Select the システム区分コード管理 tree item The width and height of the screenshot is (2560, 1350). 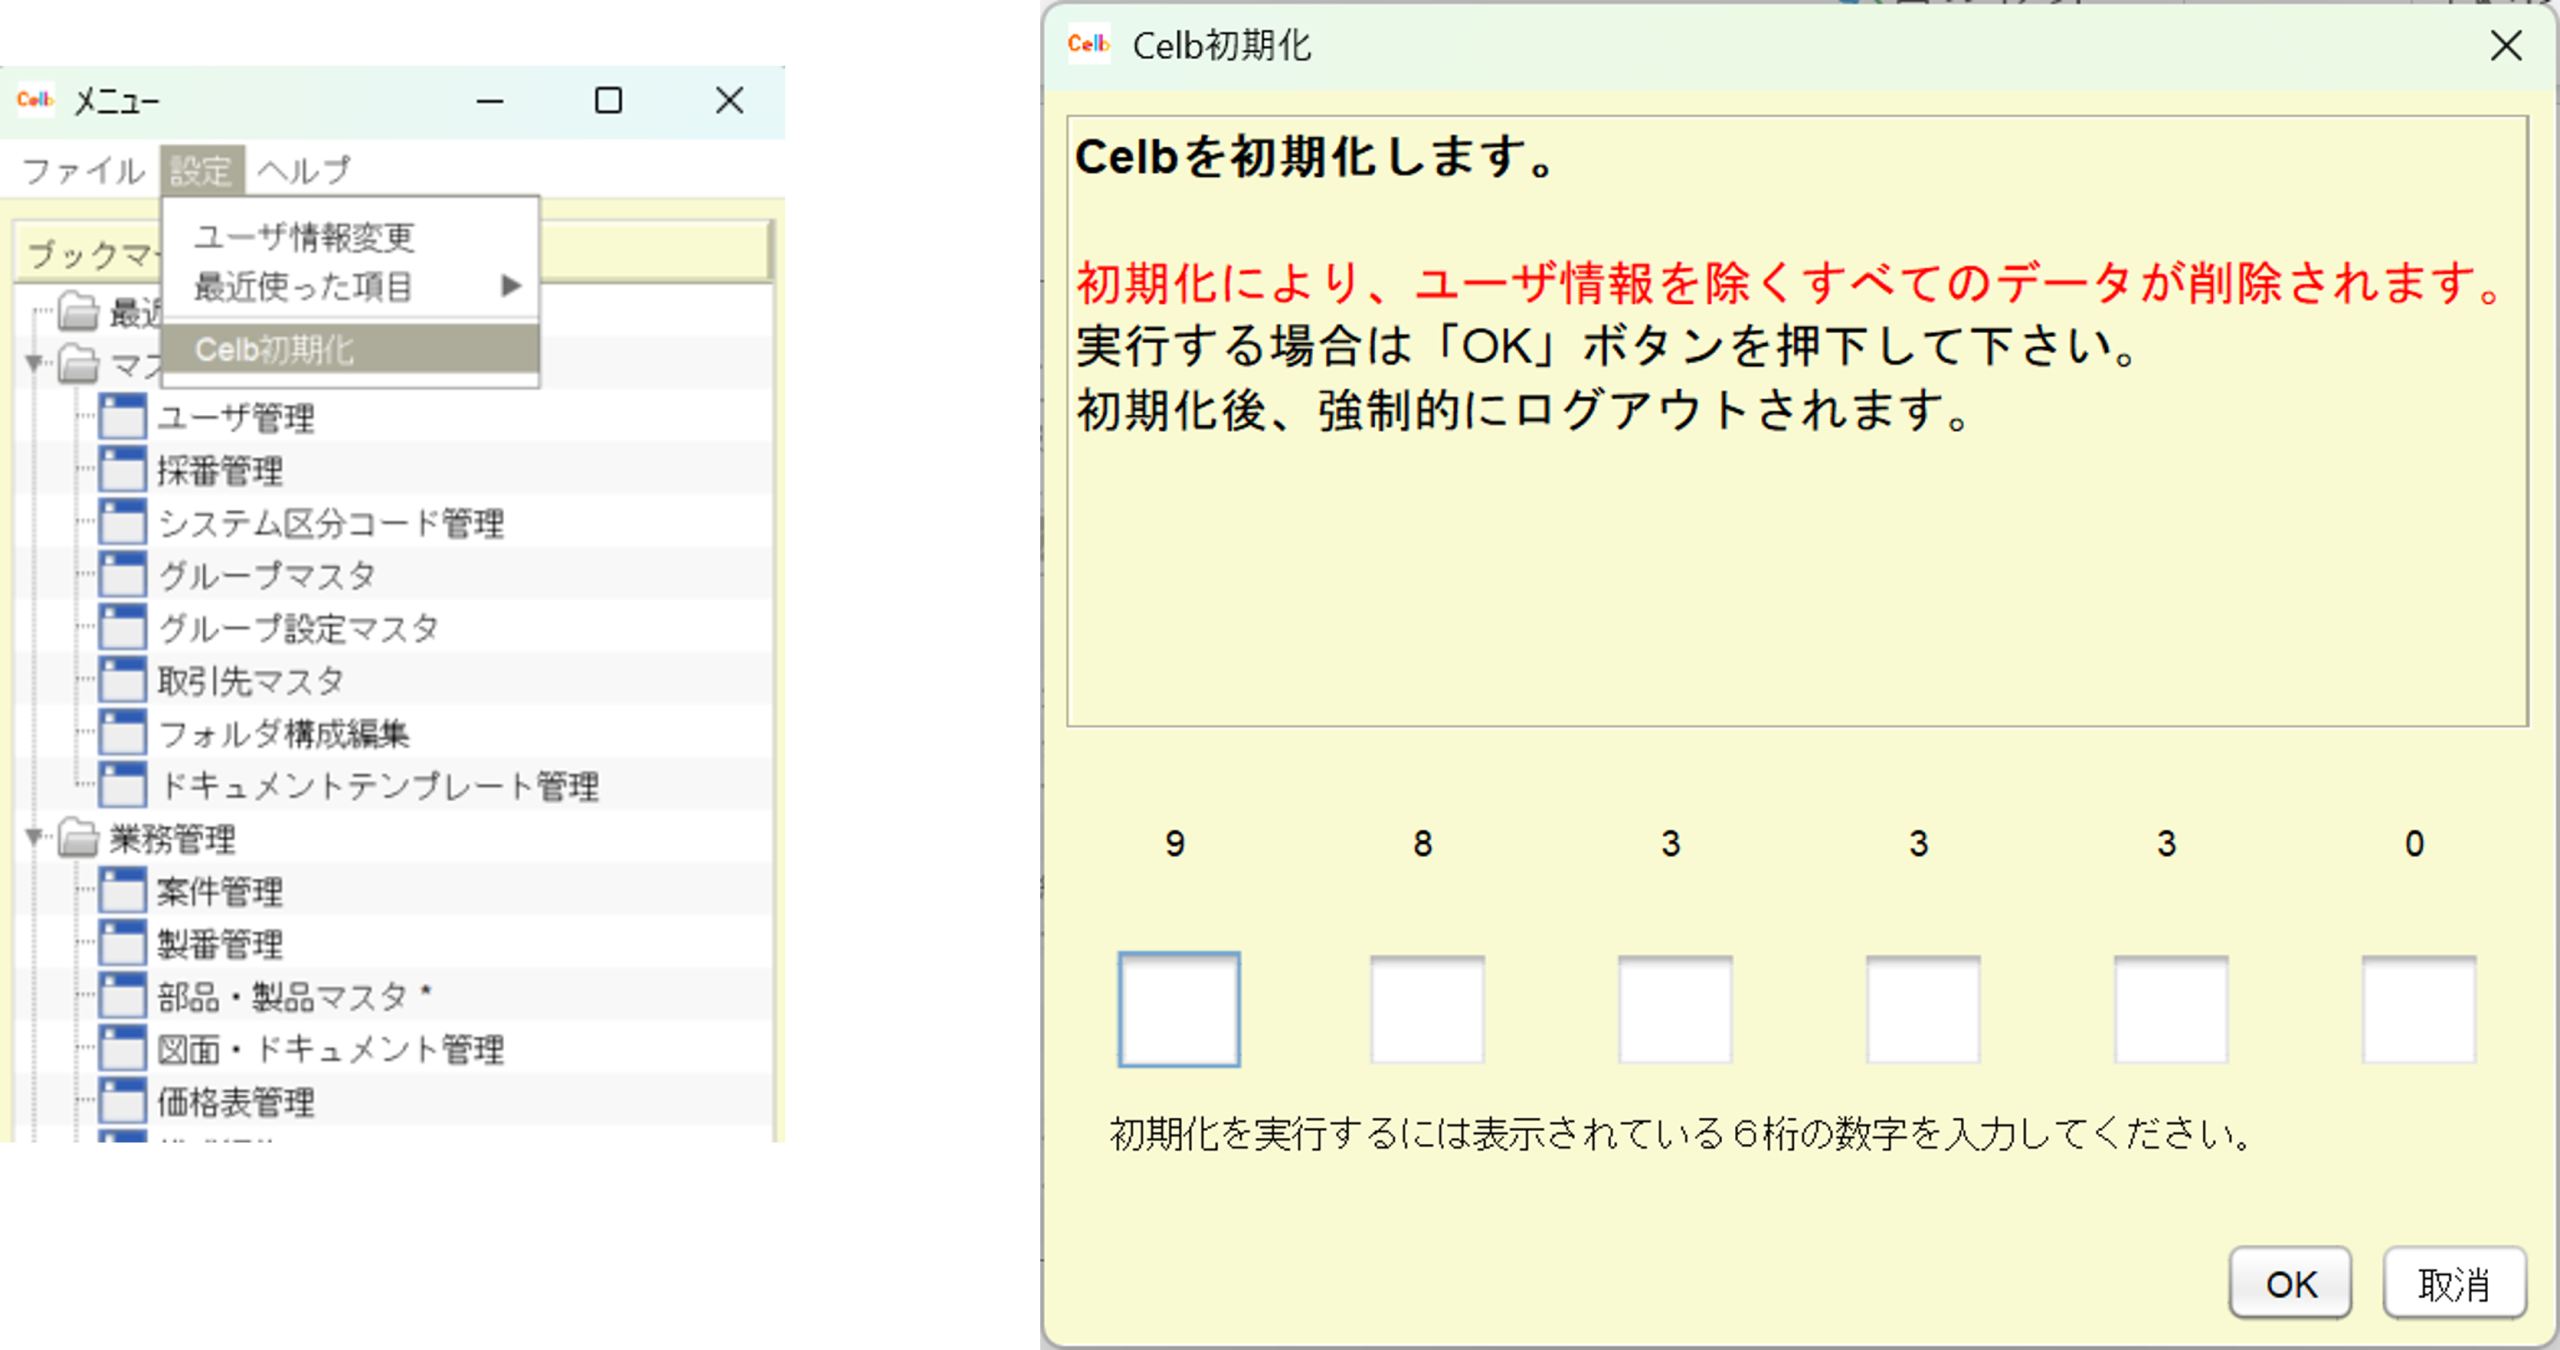[x=331, y=523]
